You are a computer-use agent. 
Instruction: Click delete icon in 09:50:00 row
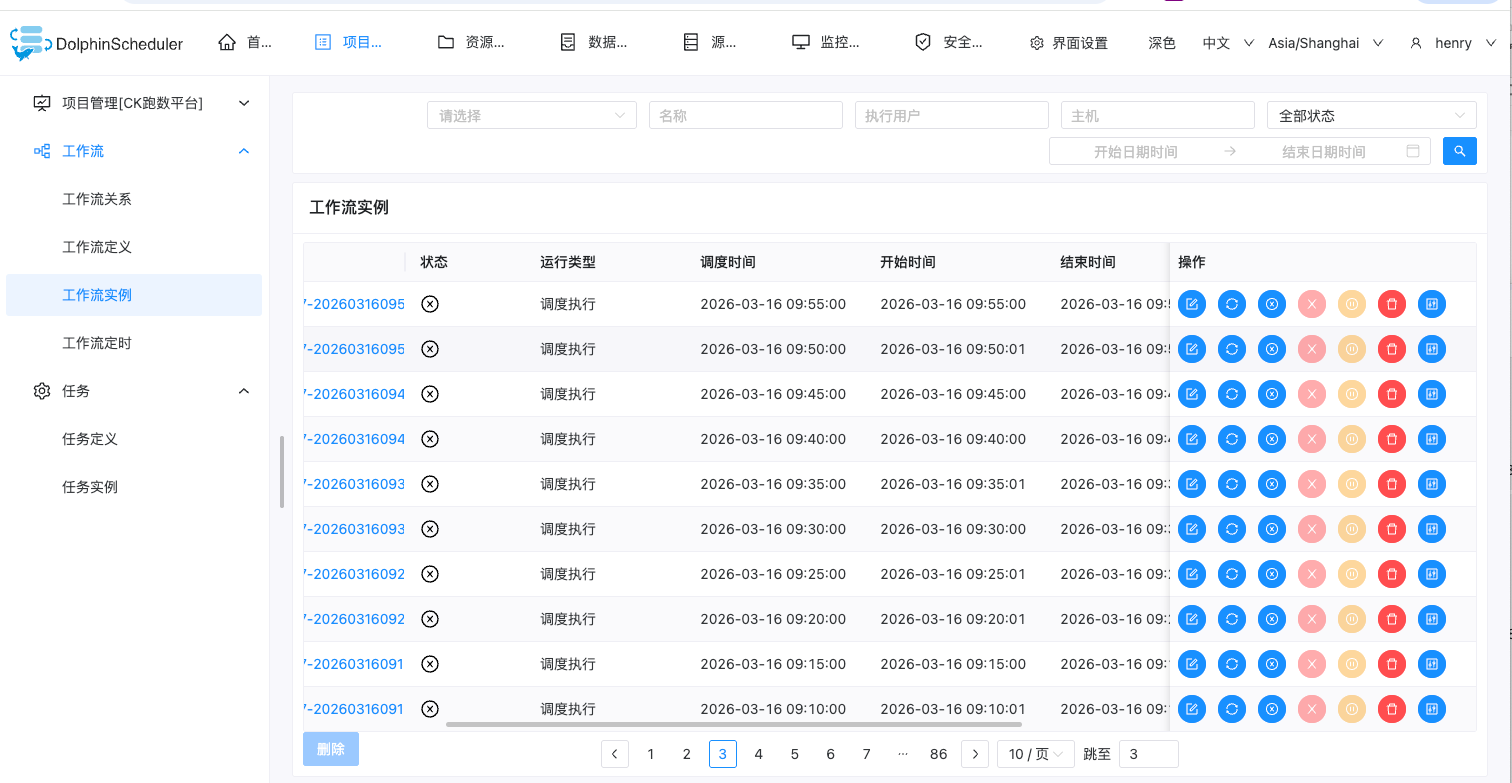1392,349
